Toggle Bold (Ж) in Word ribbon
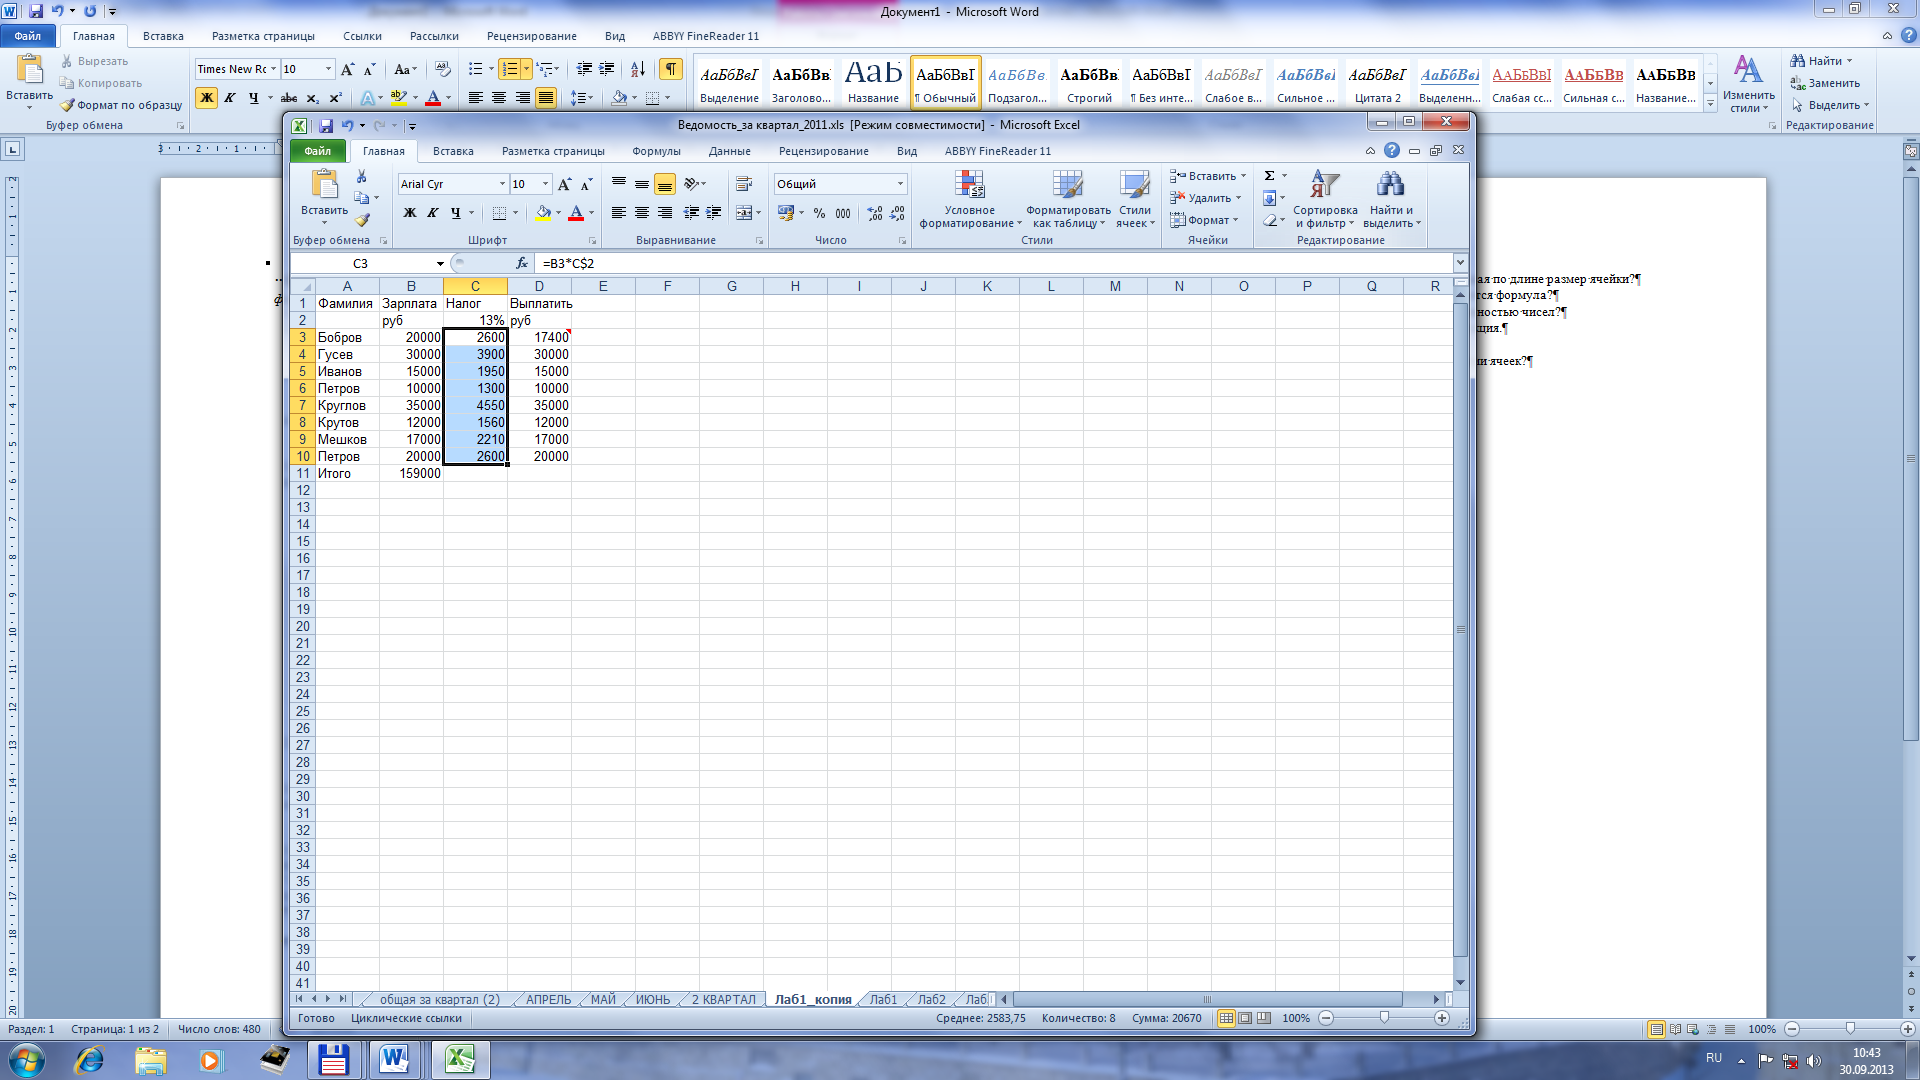Image resolution: width=1920 pixels, height=1080 pixels. (x=206, y=98)
